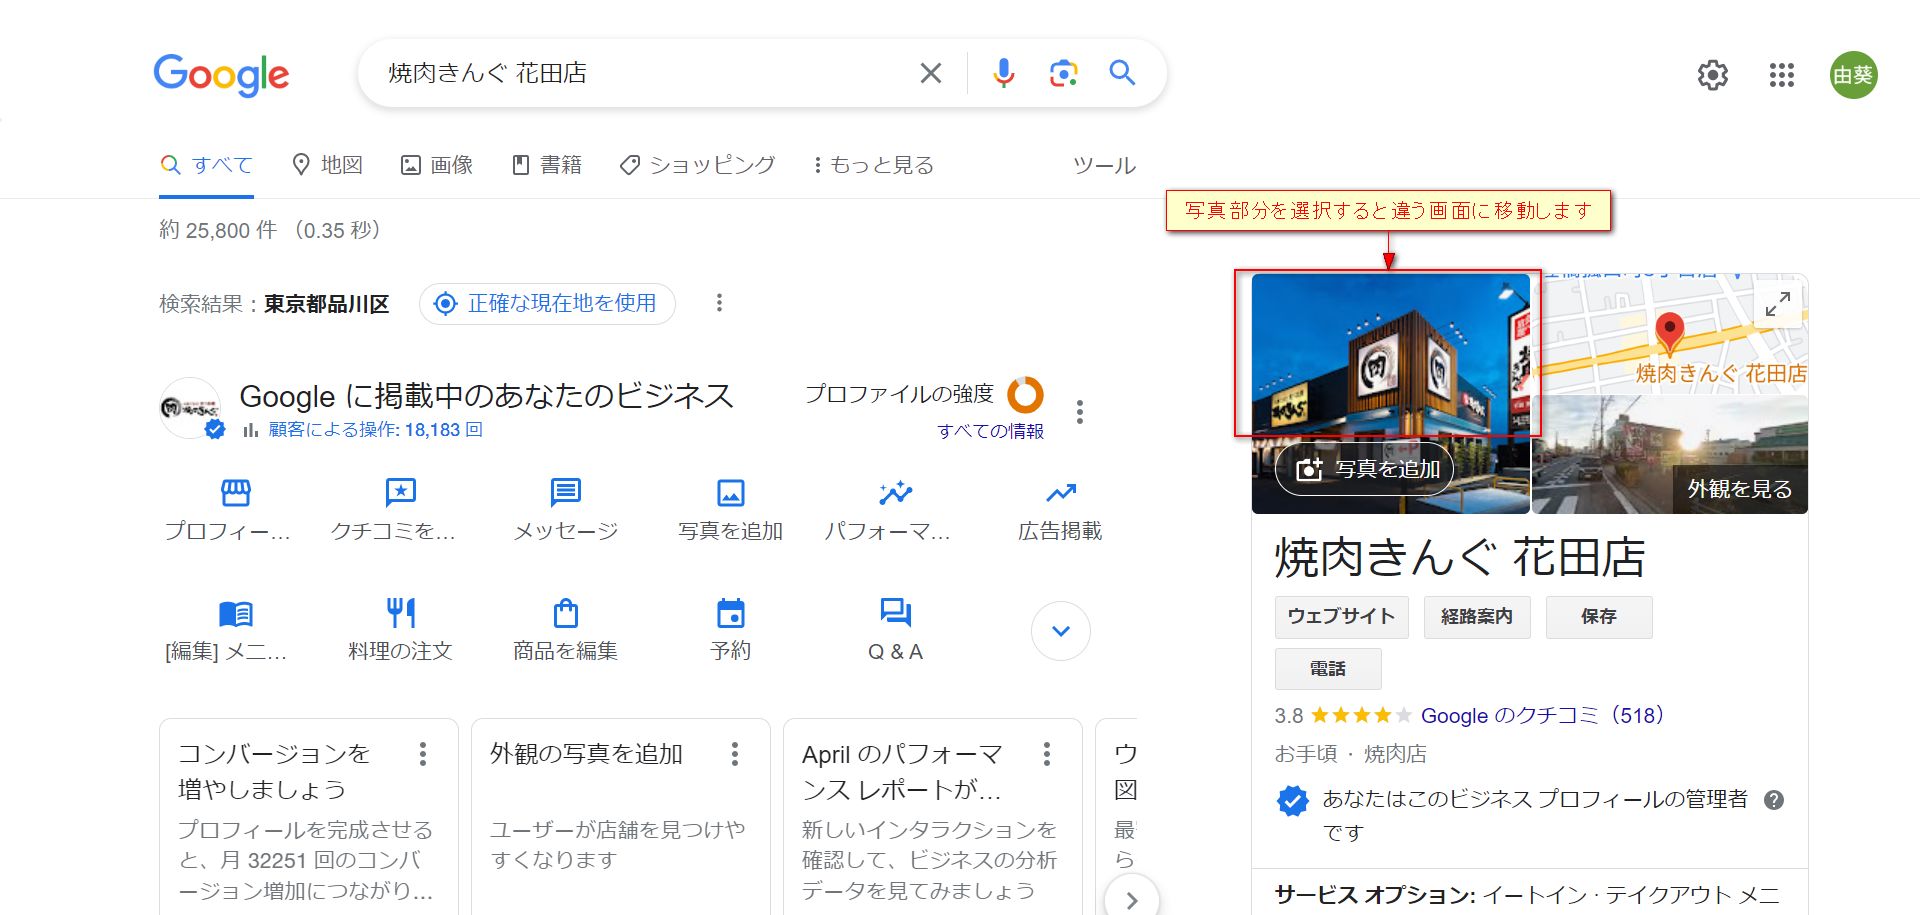Show next suggestion cards with the arrow

[x=1131, y=900]
